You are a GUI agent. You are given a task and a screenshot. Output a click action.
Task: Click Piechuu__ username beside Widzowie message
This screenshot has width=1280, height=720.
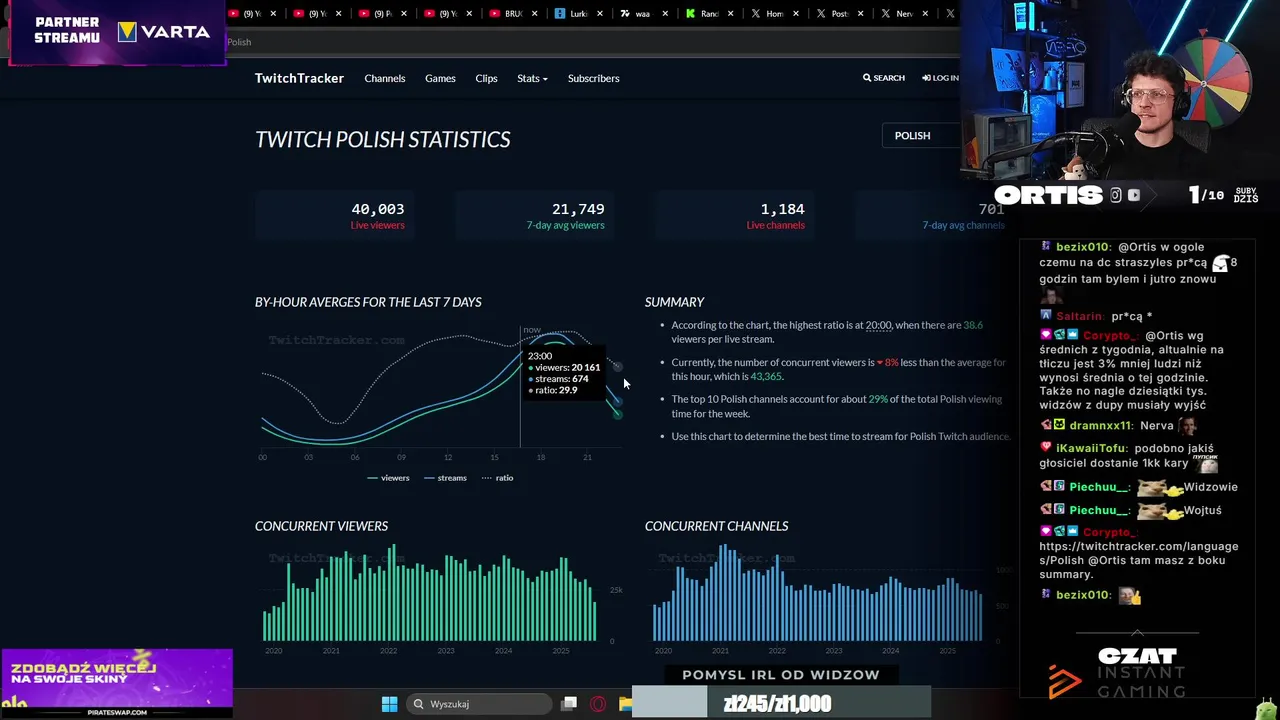coord(1100,487)
